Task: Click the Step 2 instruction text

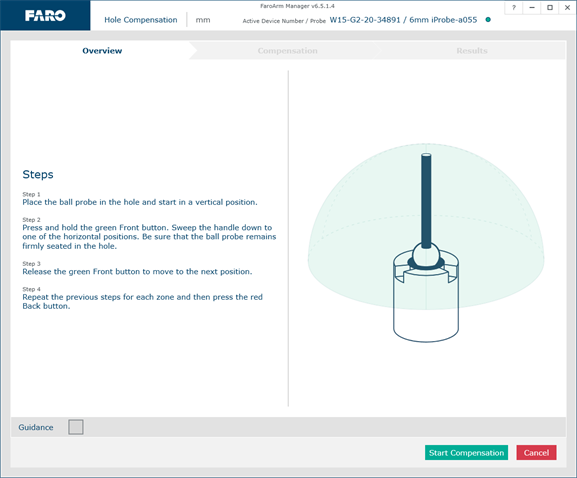Action: [149, 237]
